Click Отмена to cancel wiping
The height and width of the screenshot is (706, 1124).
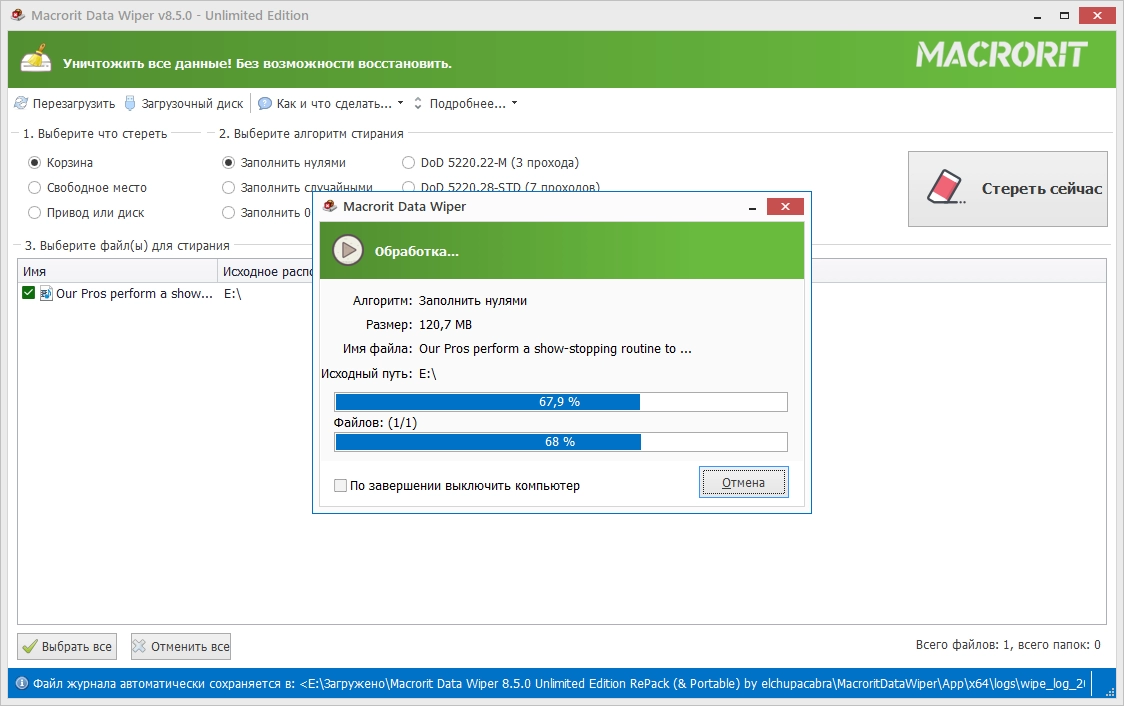[743, 482]
